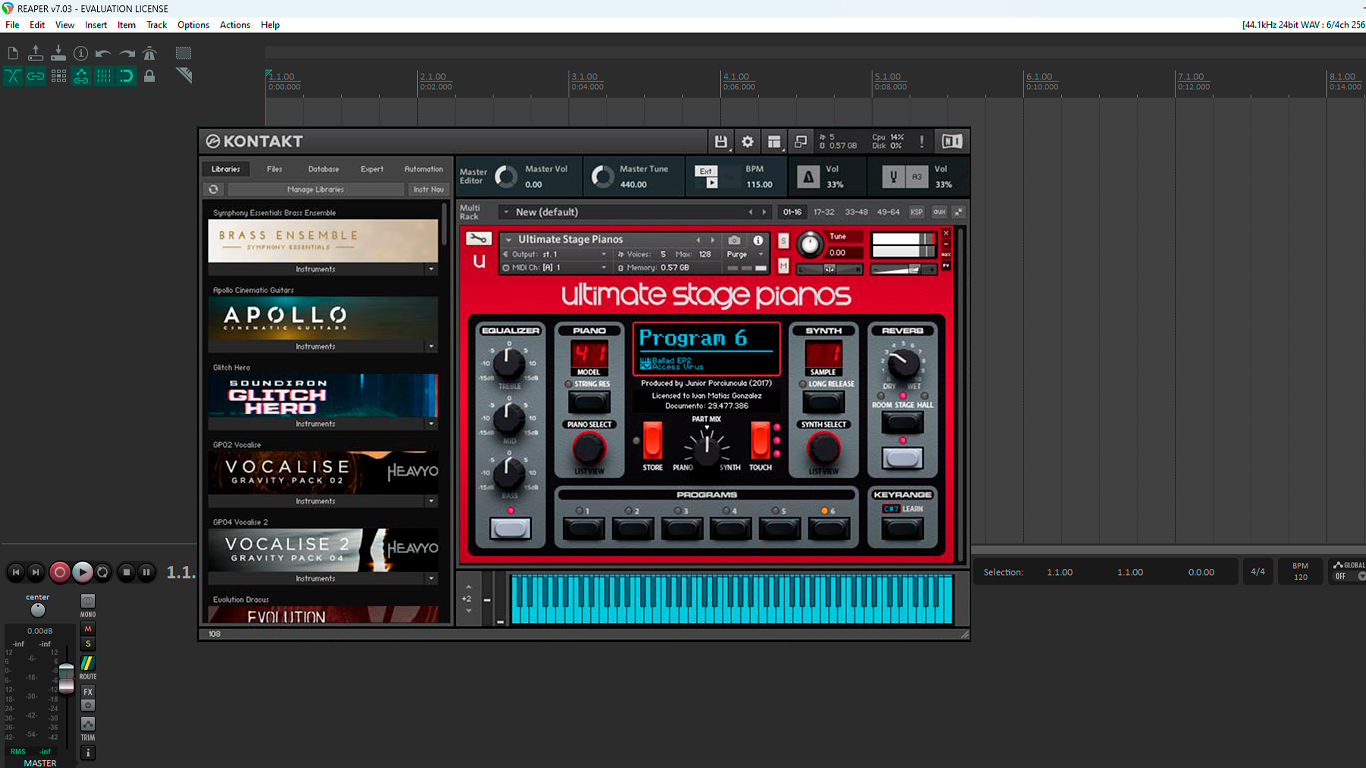Select rack page 17-32

(824, 212)
